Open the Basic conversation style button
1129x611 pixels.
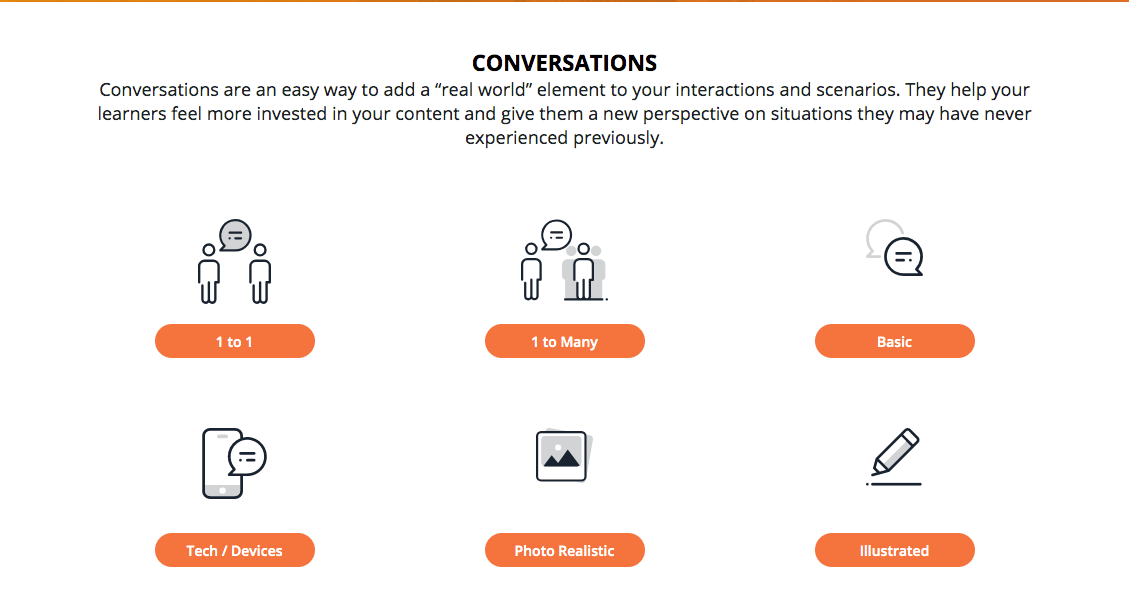point(895,341)
